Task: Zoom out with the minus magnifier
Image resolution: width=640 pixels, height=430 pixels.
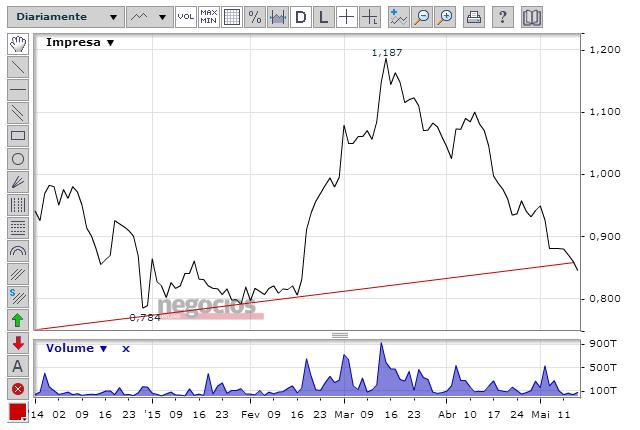Action: point(422,17)
